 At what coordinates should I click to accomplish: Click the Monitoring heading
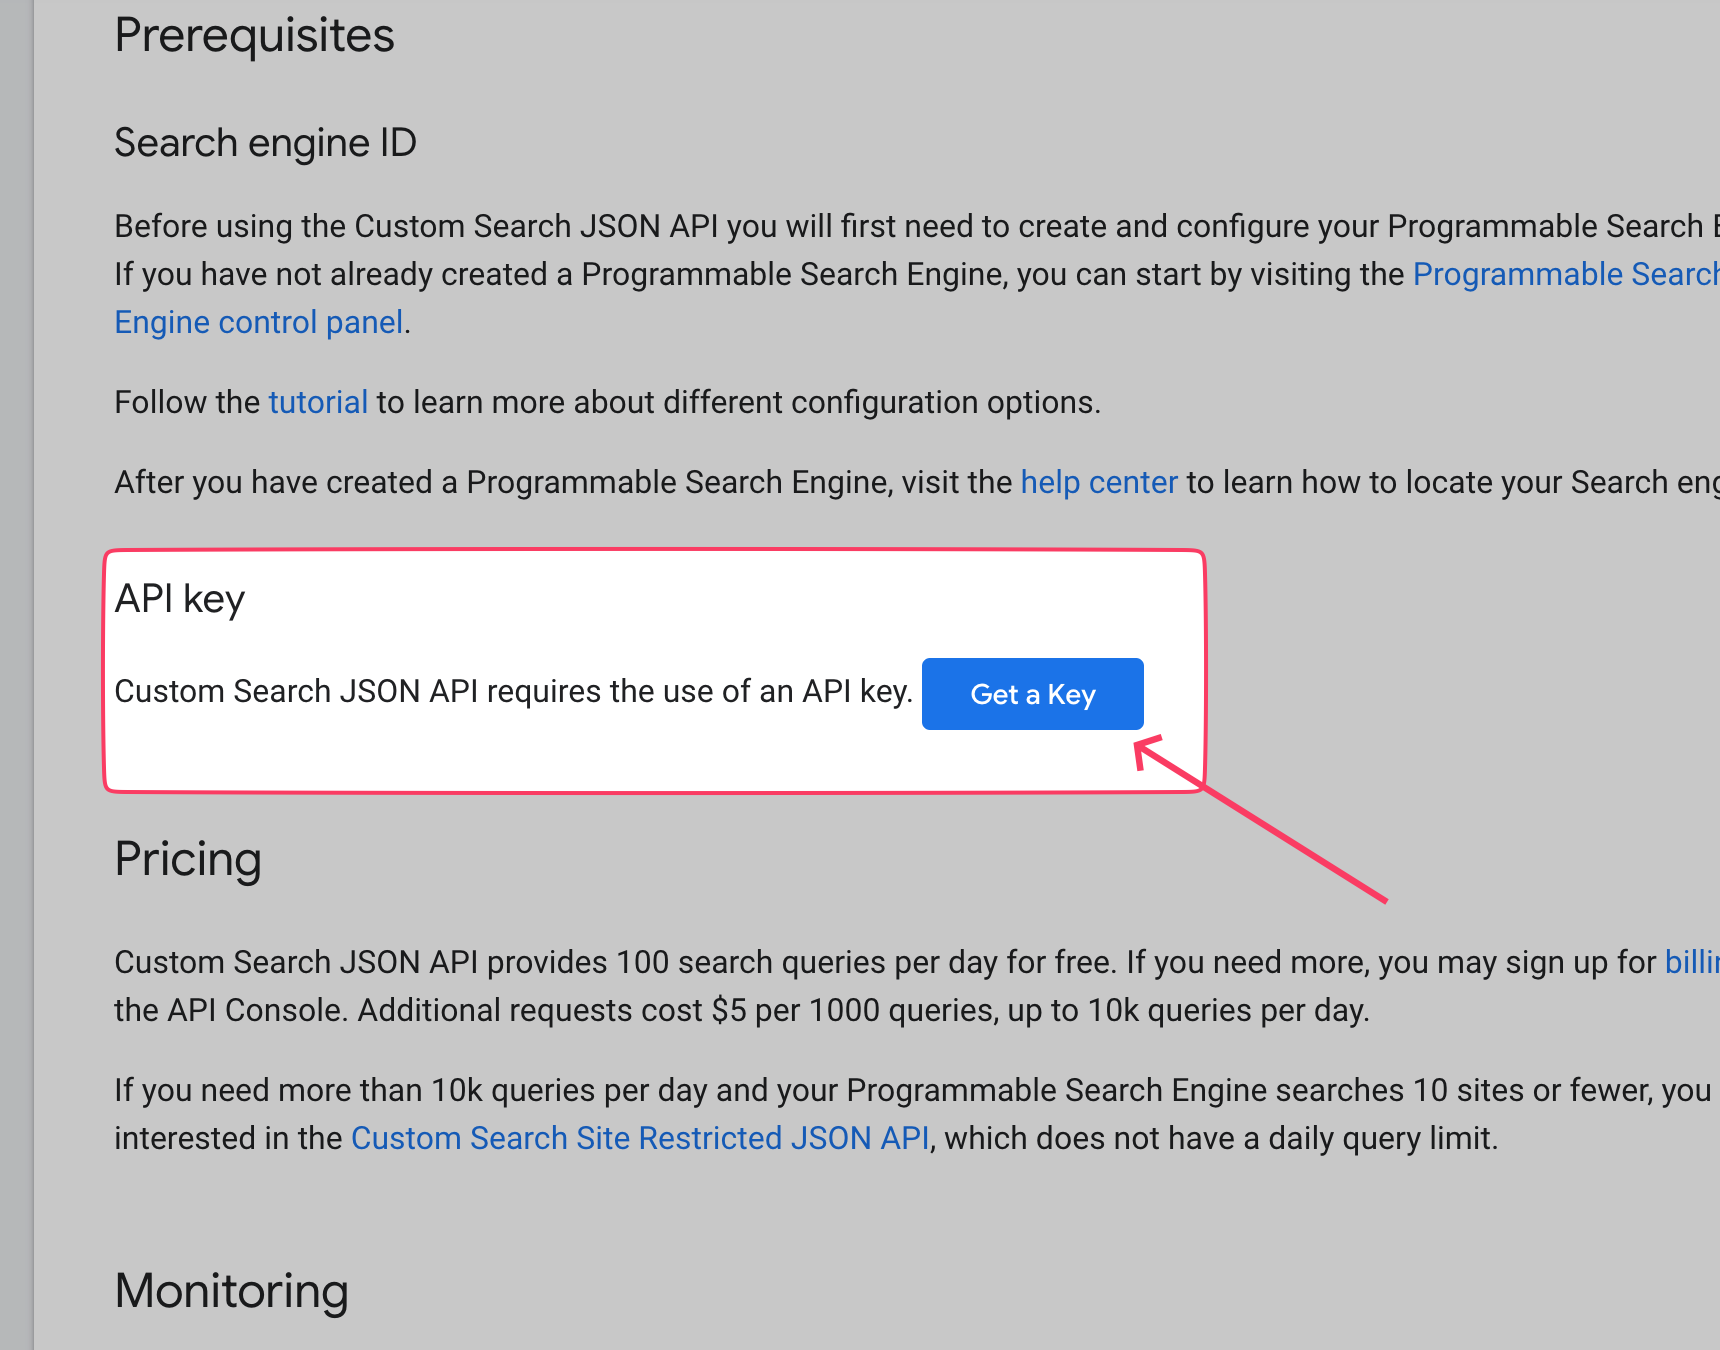(230, 1291)
